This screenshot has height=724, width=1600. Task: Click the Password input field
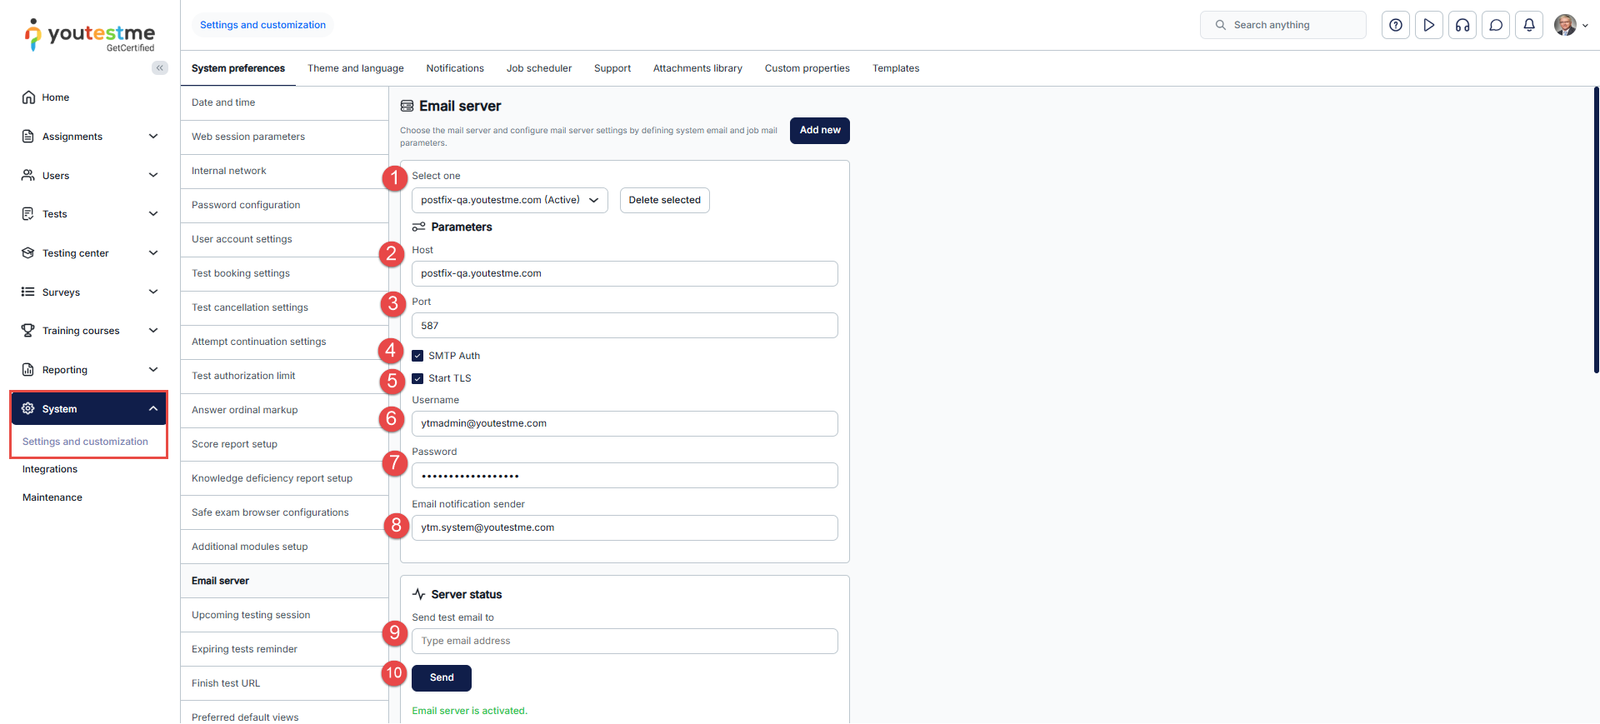(625, 476)
